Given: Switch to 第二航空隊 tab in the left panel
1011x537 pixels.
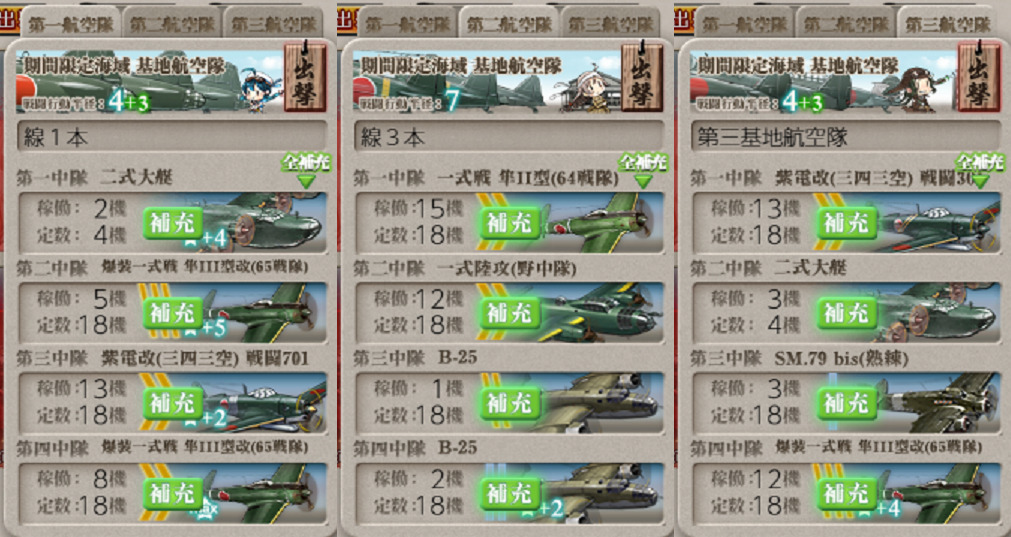Looking at the screenshot, I should [x=172, y=24].
